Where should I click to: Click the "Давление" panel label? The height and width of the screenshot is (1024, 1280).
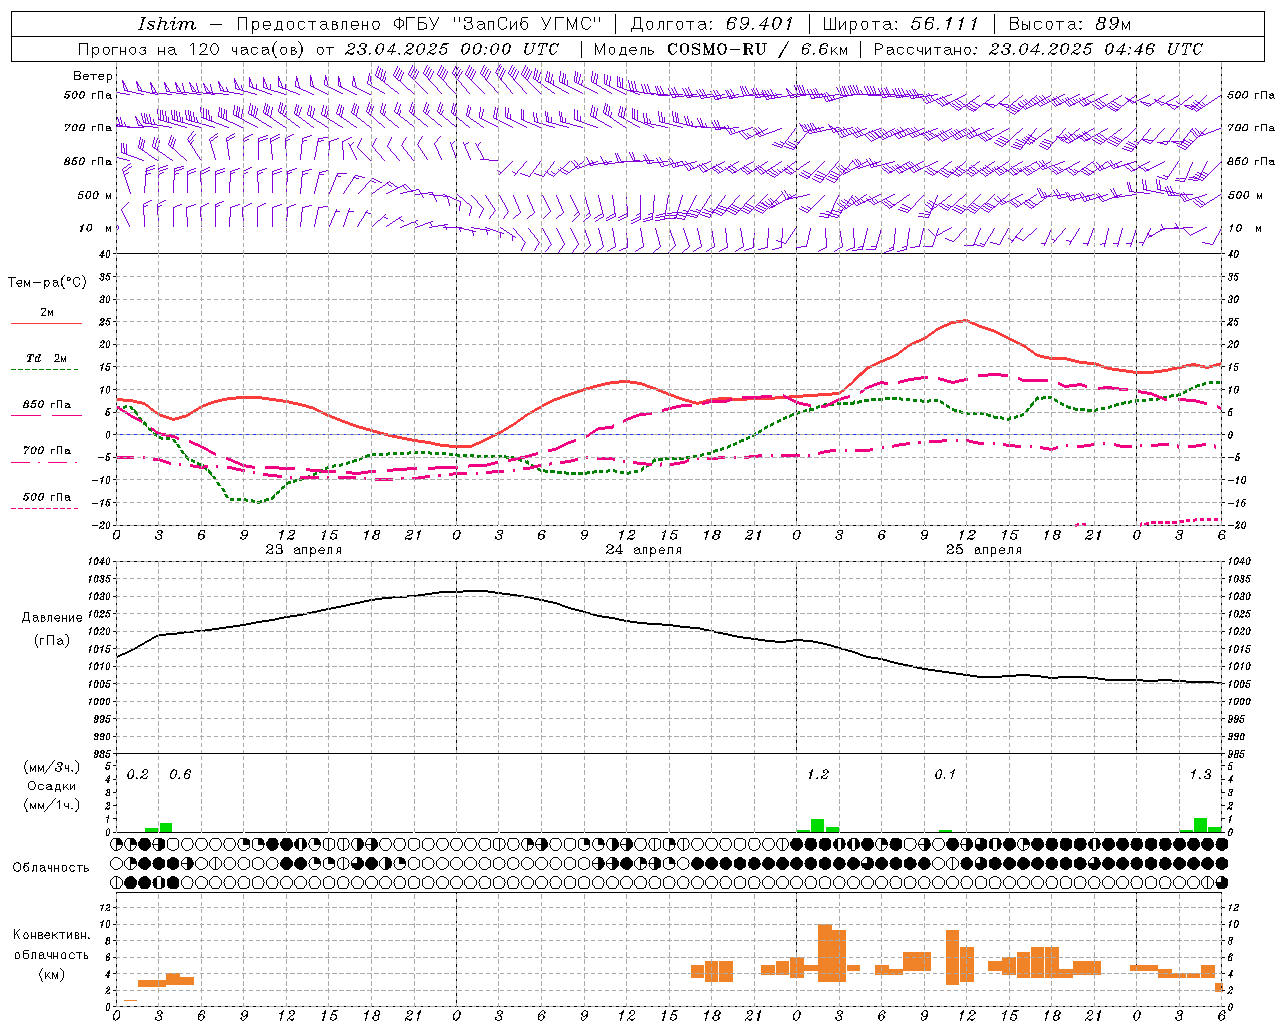[52, 618]
